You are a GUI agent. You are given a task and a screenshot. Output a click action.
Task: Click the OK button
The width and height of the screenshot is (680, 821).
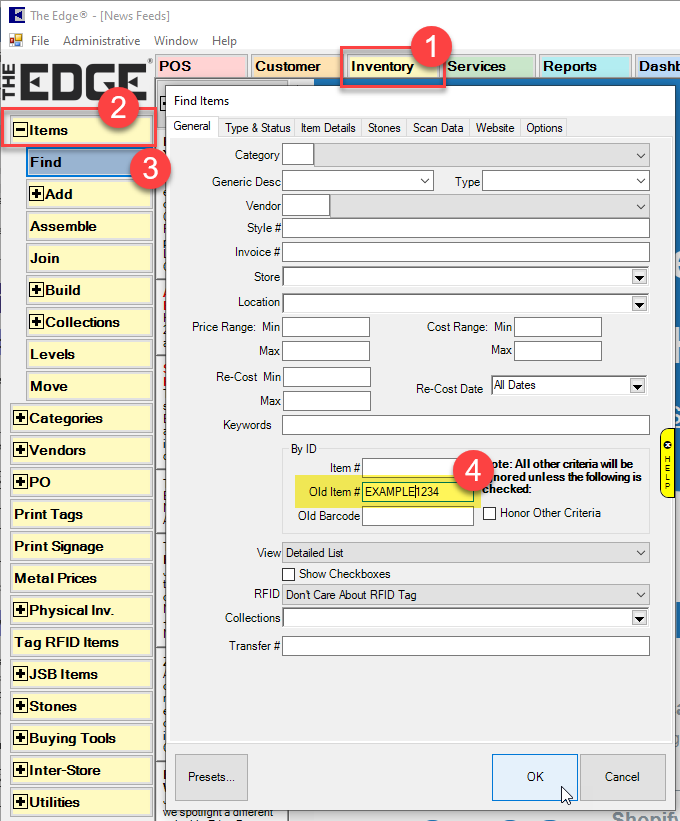(534, 777)
